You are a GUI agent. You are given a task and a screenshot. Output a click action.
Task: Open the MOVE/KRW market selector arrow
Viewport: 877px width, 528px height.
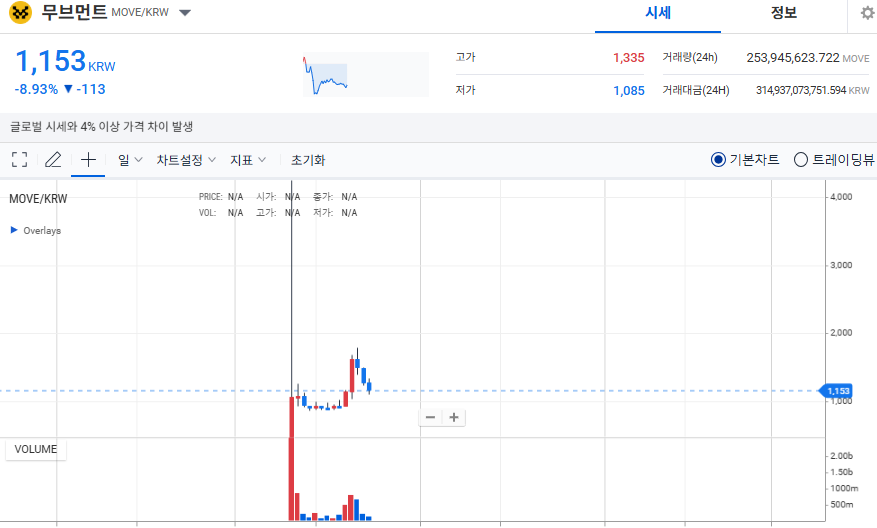pos(185,13)
